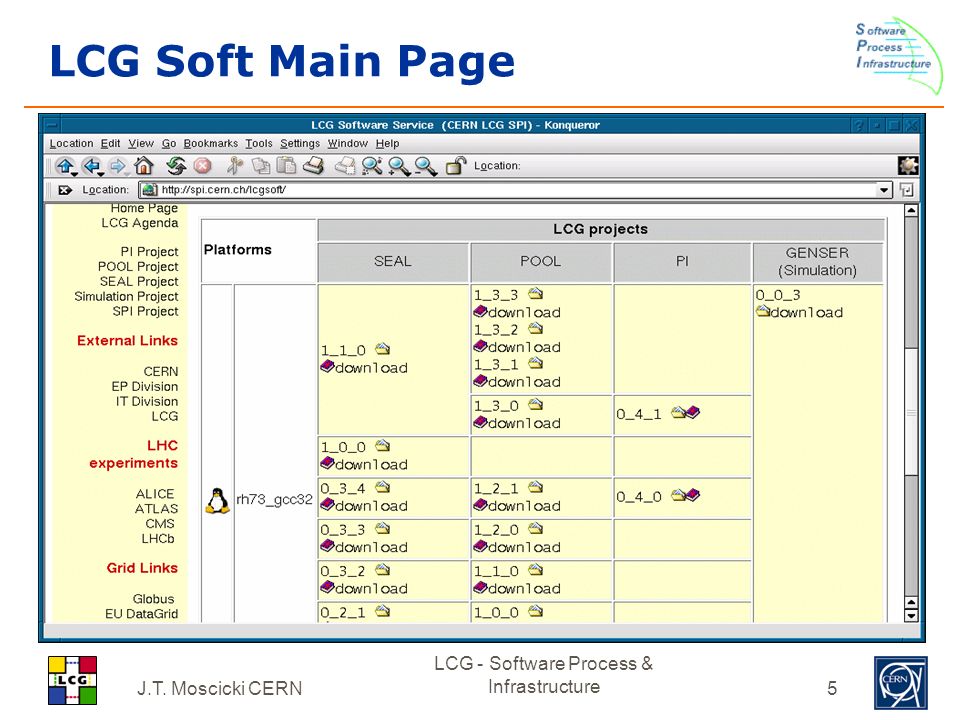Click the Up navigation arrow in Konqueror toolbar
The image size is (960, 720).
(65, 166)
